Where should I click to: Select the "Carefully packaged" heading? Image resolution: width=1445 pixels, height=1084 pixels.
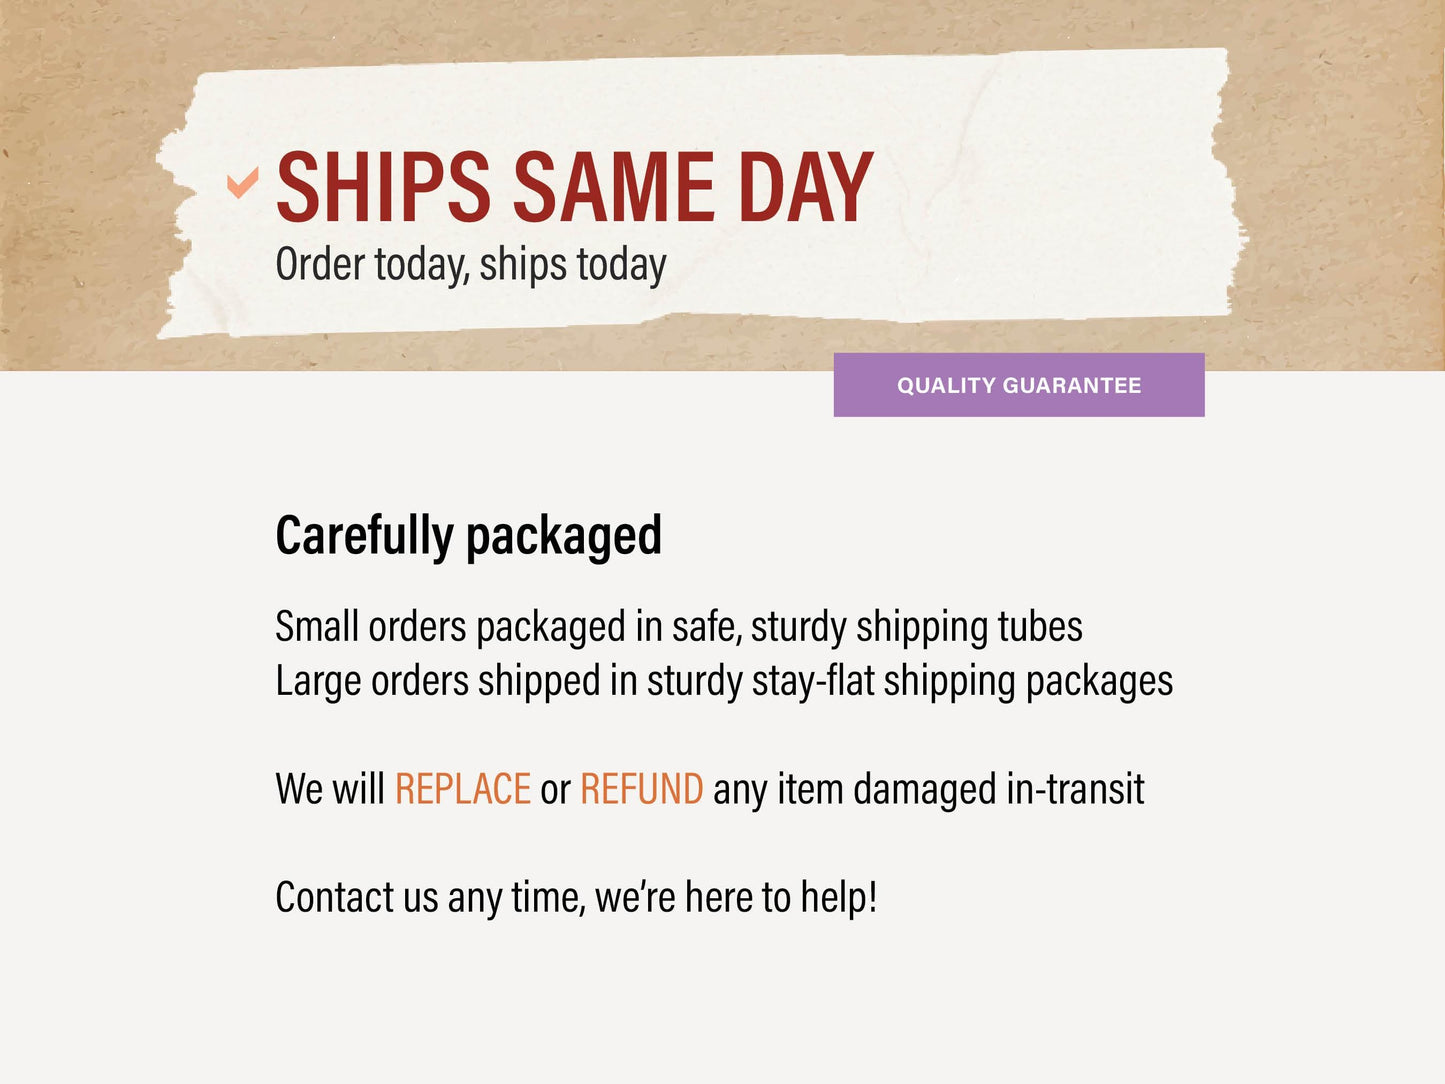[x=468, y=535]
